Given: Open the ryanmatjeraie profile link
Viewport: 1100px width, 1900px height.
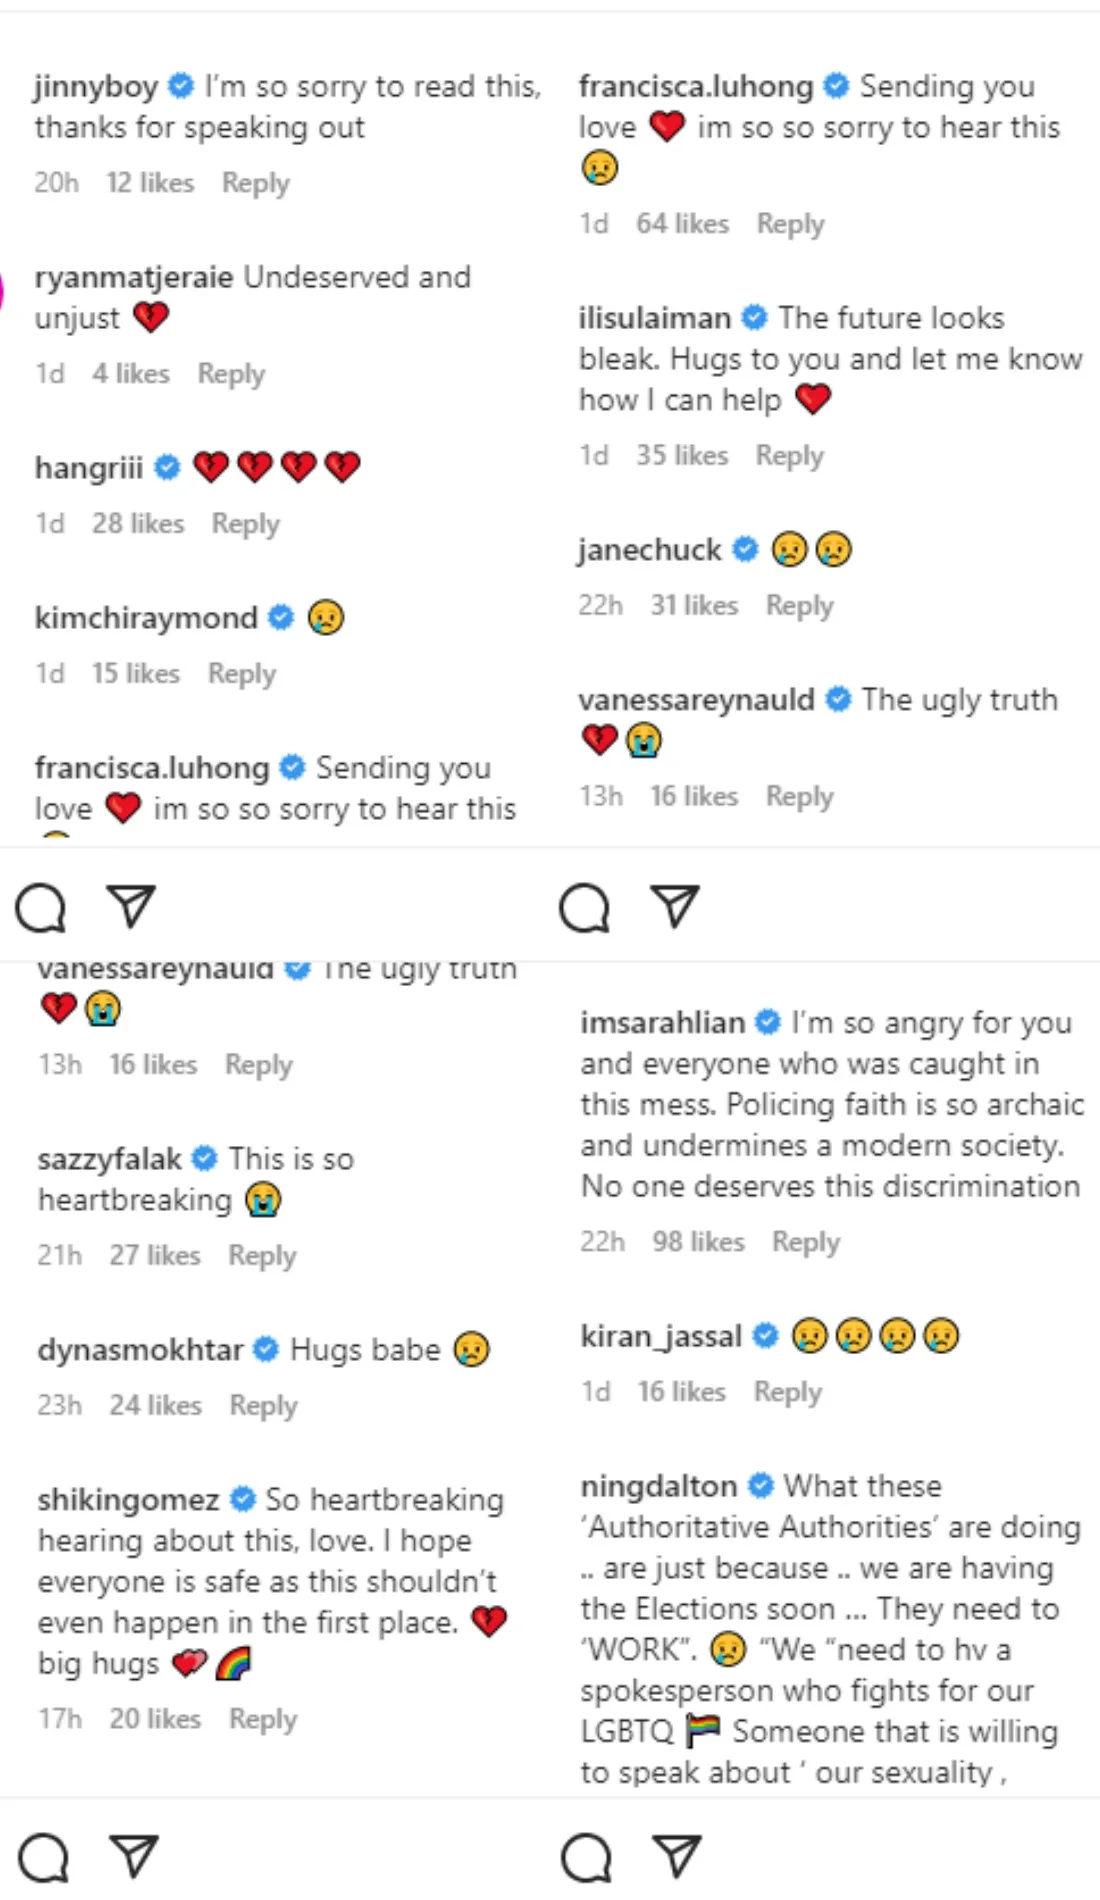Looking at the screenshot, I should click(x=134, y=277).
